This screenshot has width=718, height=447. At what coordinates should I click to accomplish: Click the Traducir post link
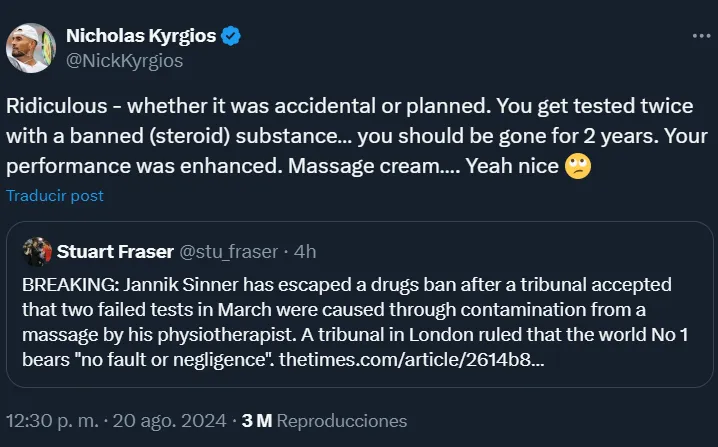pos(54,196)
